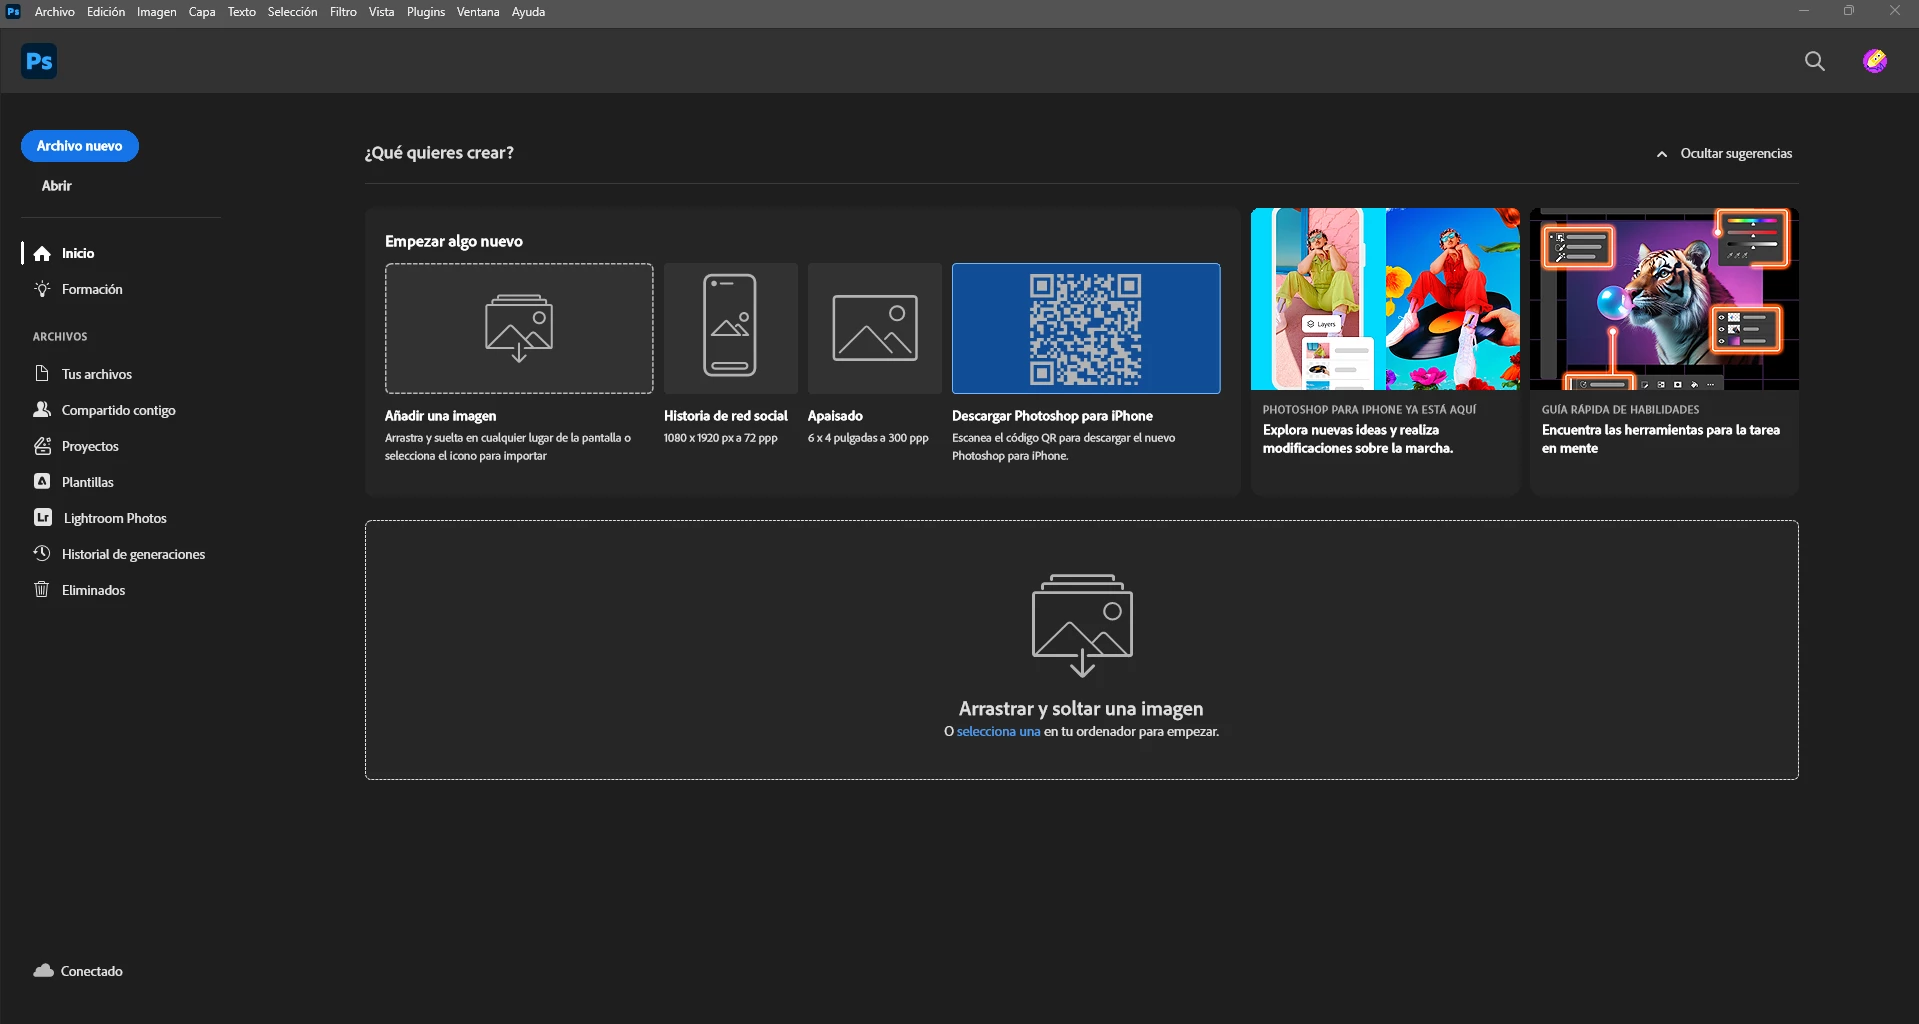Viewport: 1919px width, 1024px height.
Task: Click the Conectado cloud status icon
Action: click(x=44, y=970)
